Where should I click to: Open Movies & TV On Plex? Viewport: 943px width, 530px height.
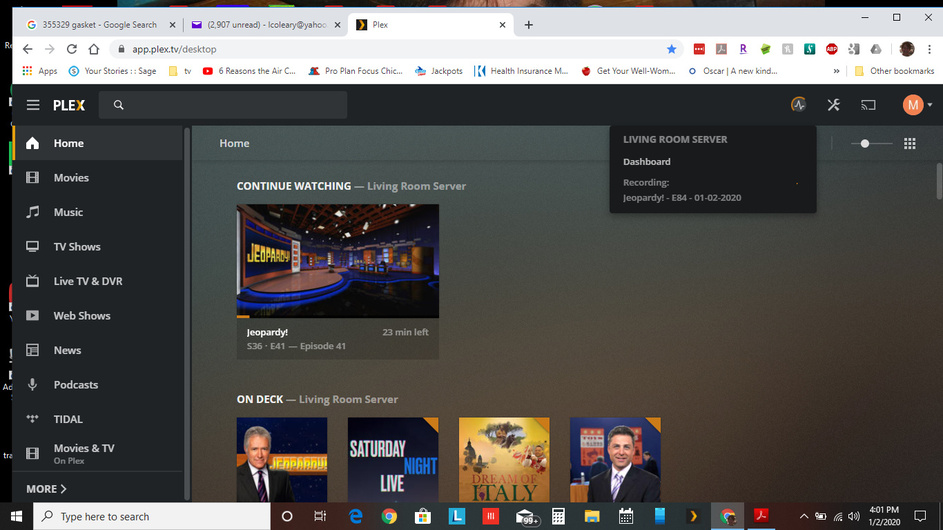pyautogui.click(x=98, y=454)
